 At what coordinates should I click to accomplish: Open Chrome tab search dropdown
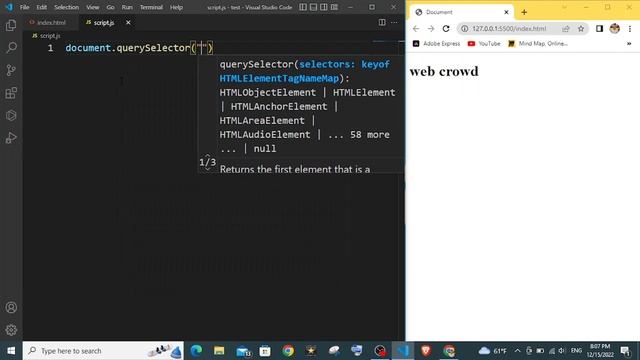pyautogui.click(x=564, y=7)
